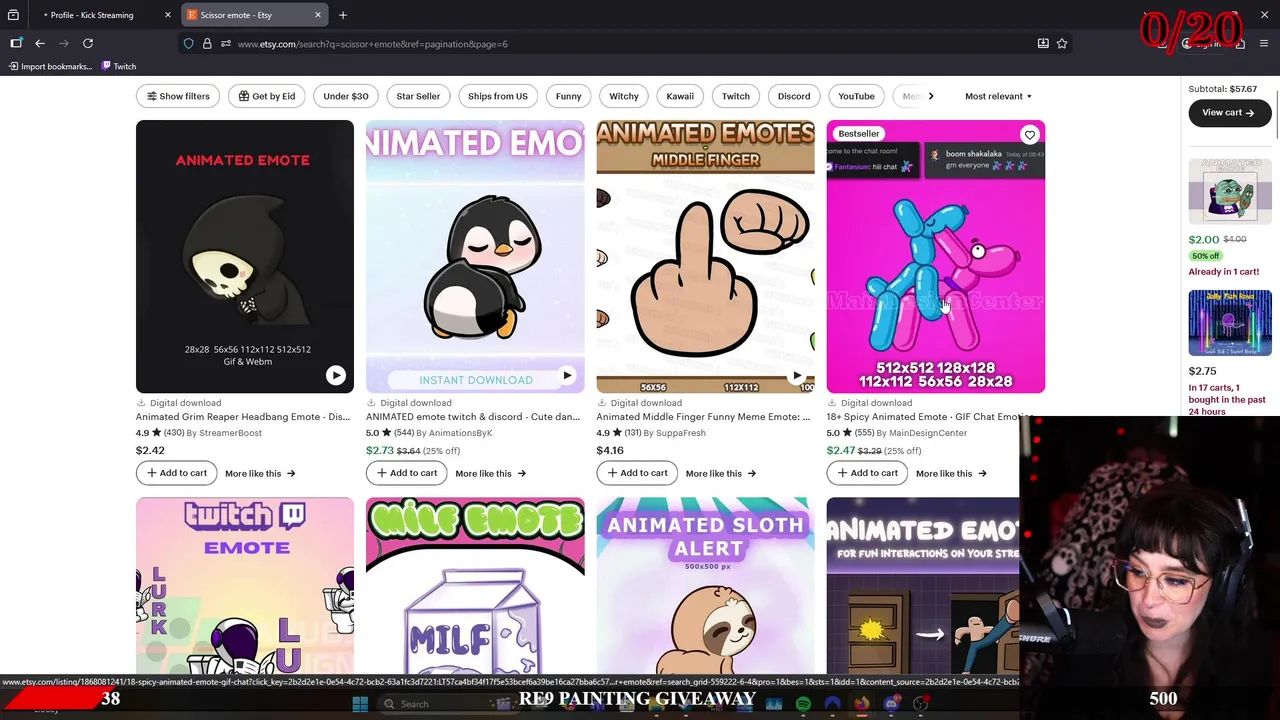This screenshot has width=1280, height=720.
Task: Add Middle Finger emote to cart
Action: (637, 473)
